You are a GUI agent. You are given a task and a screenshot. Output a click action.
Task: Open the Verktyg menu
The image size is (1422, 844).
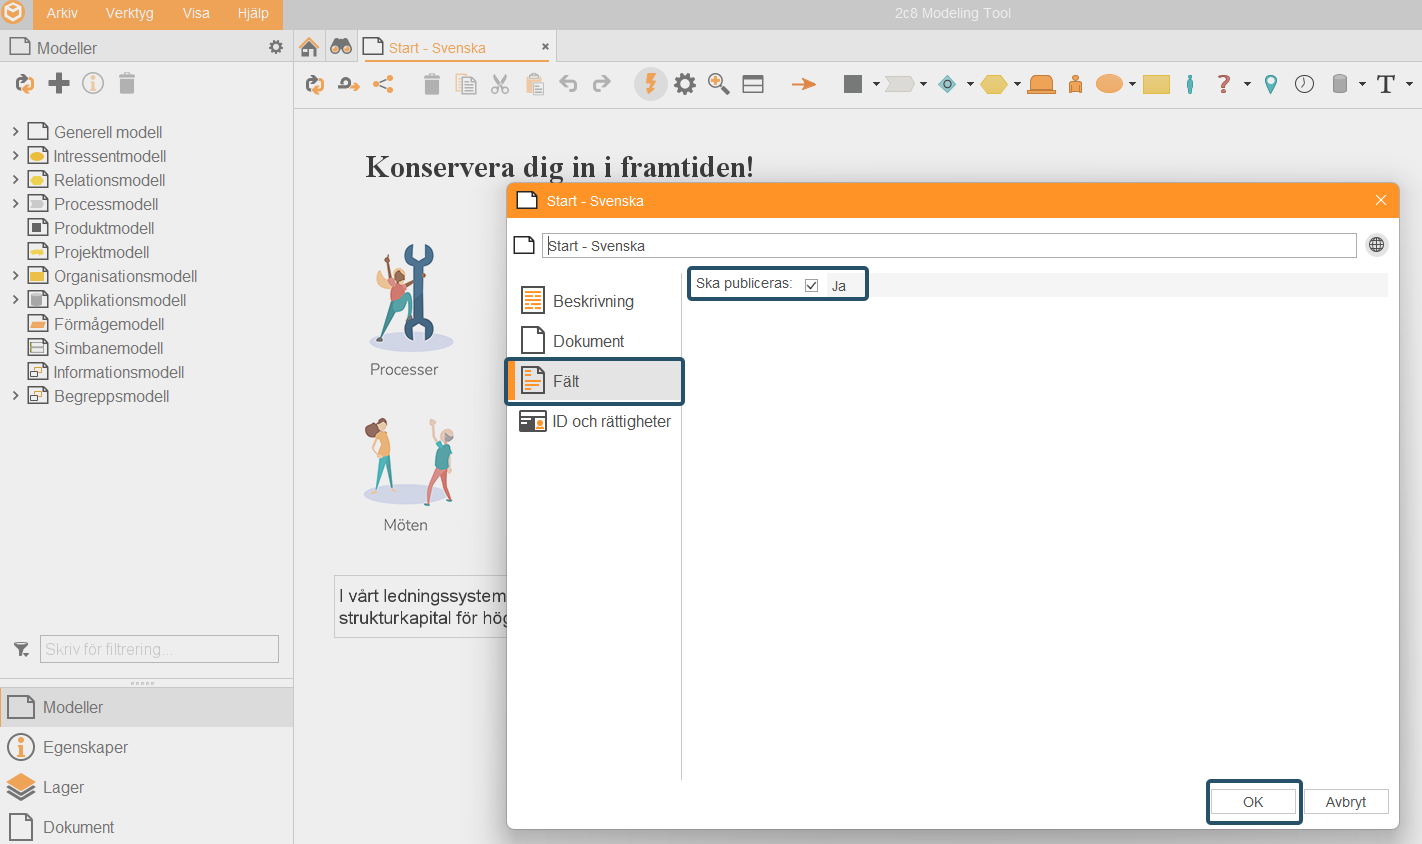130,13
